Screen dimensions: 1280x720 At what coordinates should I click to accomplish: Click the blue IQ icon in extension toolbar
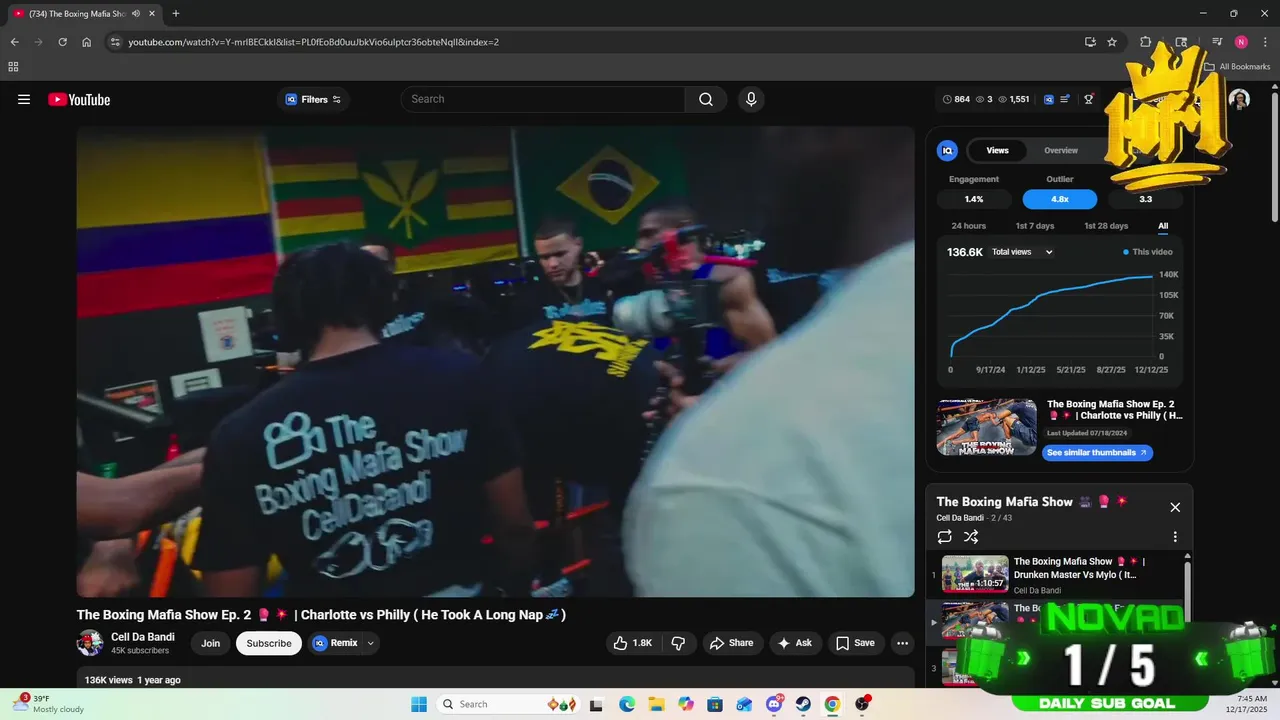pyautogui.click(x=1049, y=99)
